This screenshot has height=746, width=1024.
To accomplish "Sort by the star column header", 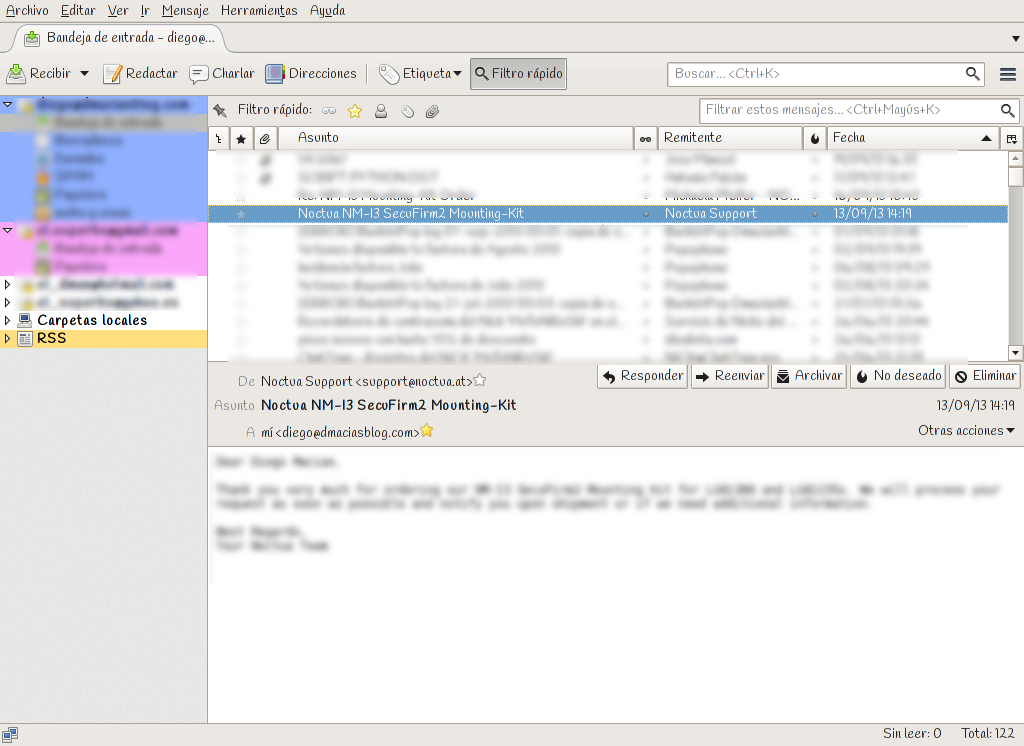I will coord(241,138).
